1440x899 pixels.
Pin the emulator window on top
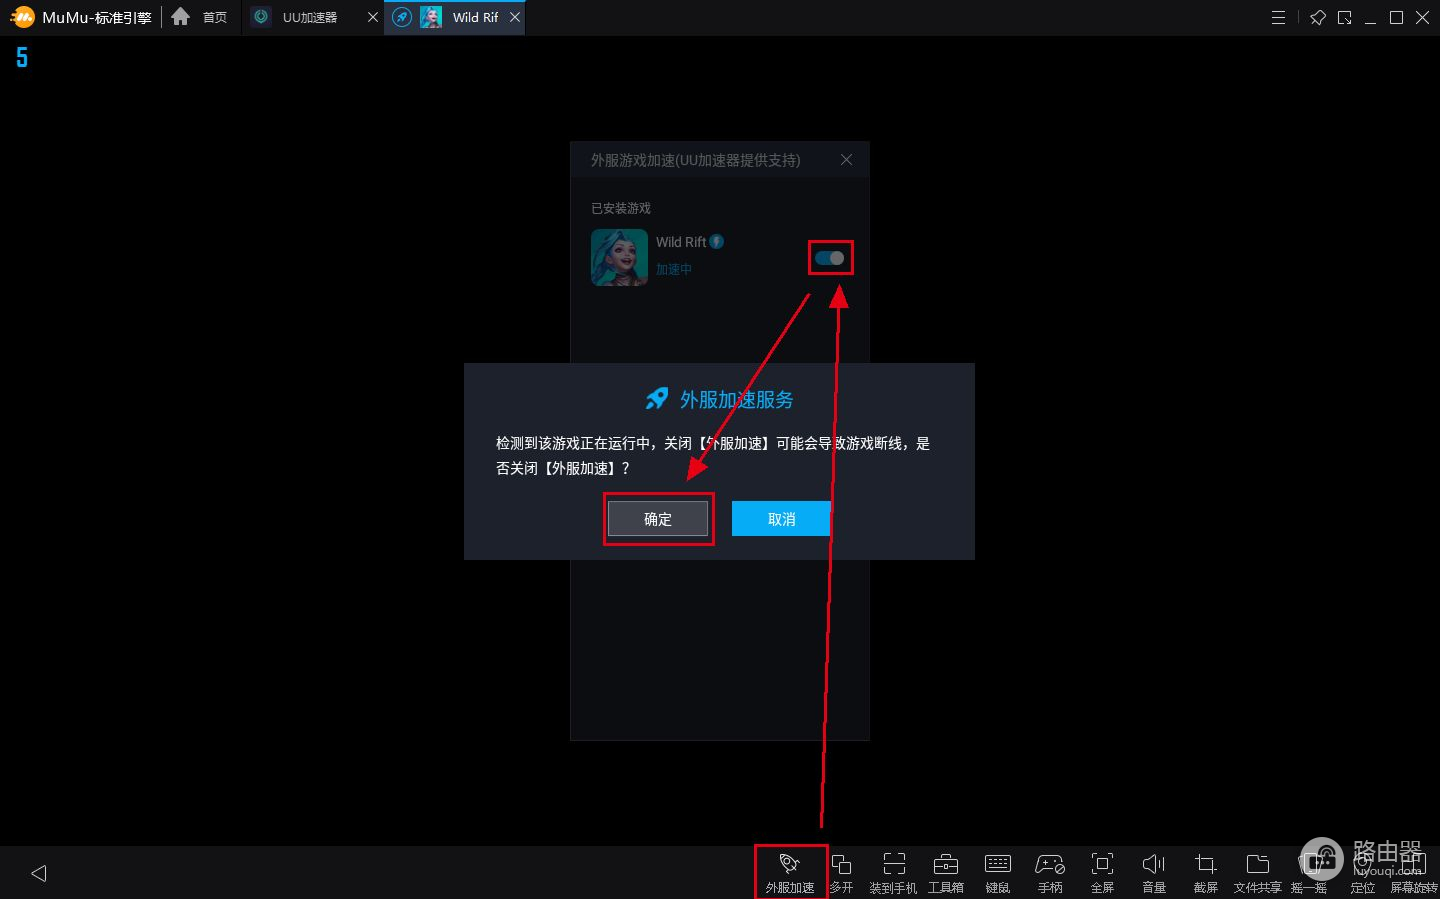click(x=1318, y=18)
